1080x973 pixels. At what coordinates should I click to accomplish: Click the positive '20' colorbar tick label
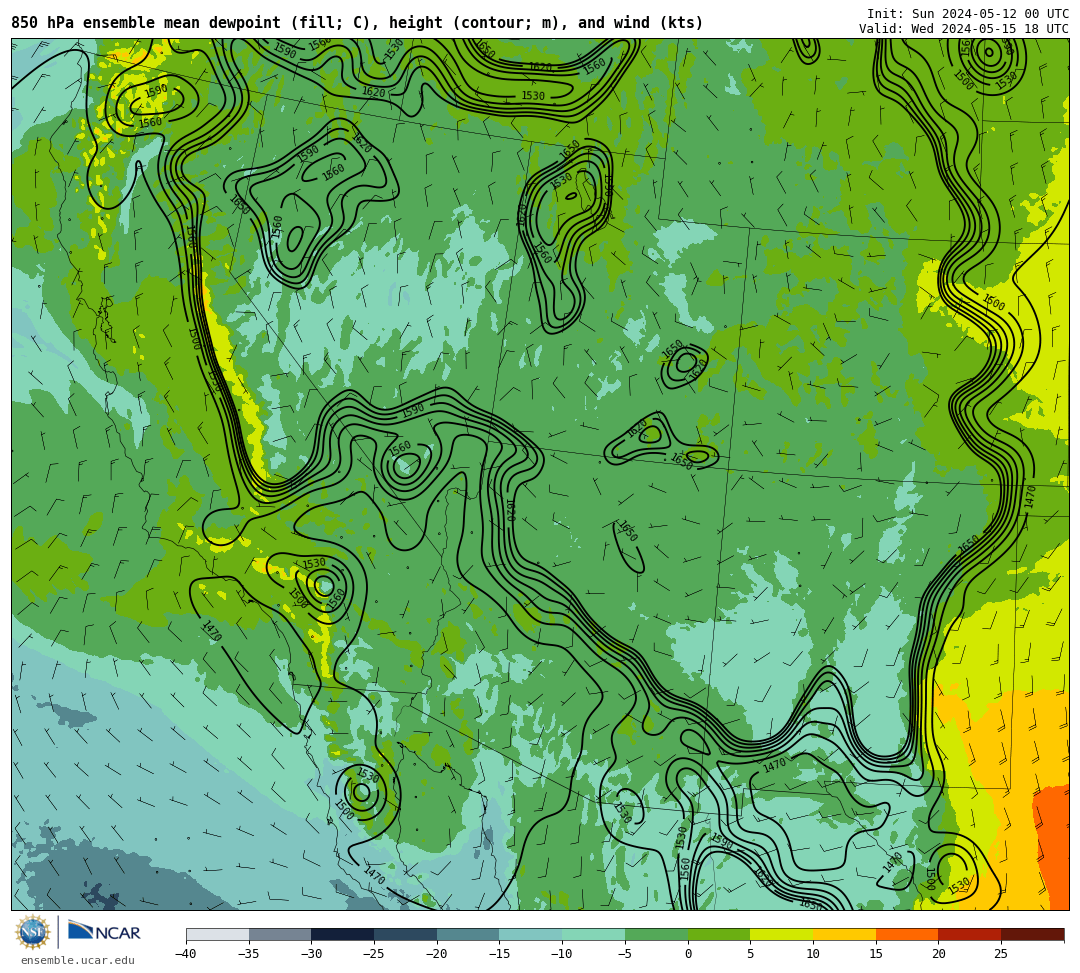[939, 954]
